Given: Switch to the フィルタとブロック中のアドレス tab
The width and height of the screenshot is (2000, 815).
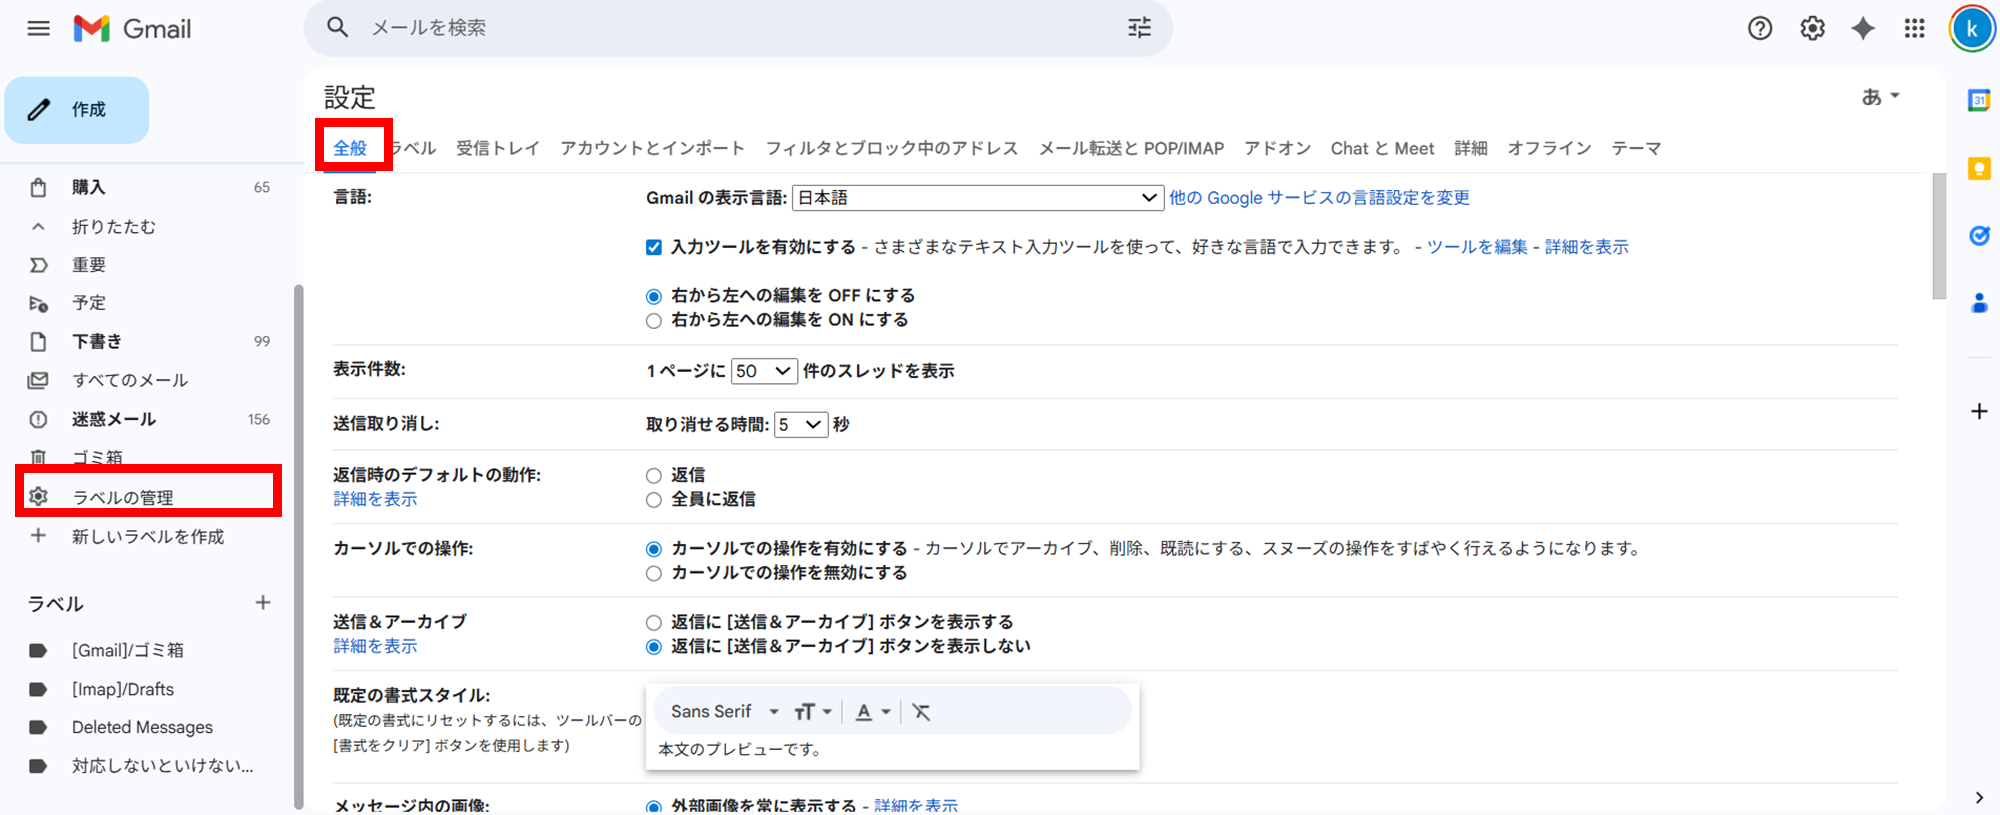Looking at the screenshot, I should (x=891, y=148).
